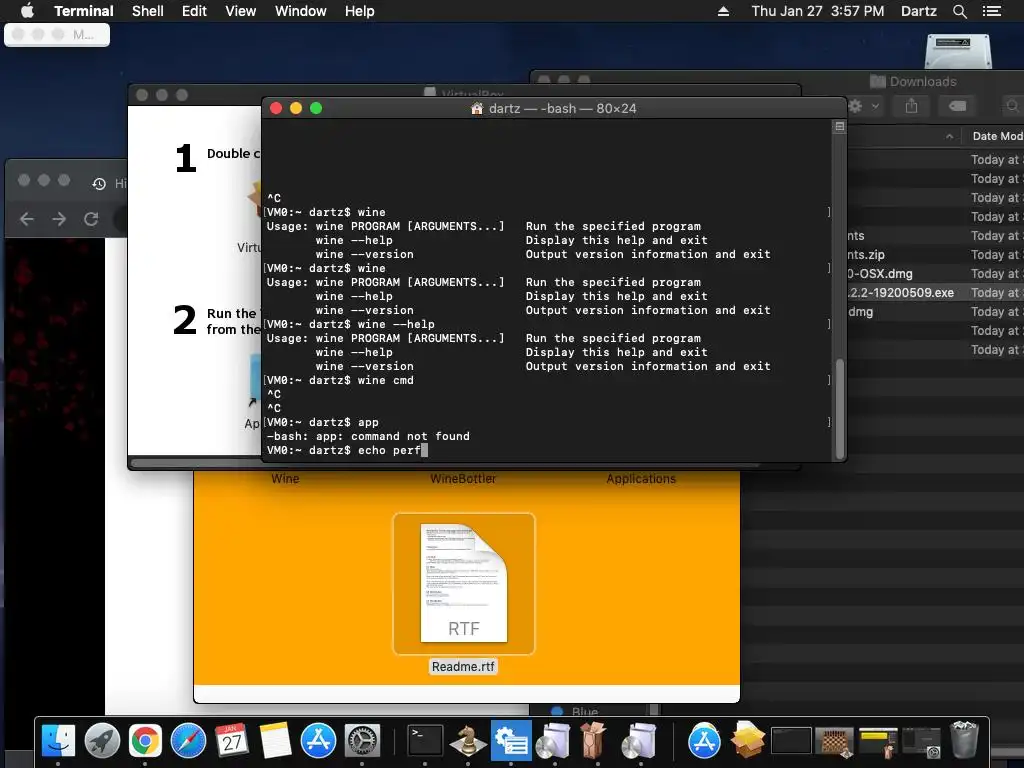The width and height of the screenshot is (1024, 768).
Task: Open the Chess app in Dock
Action: (468, 741)
